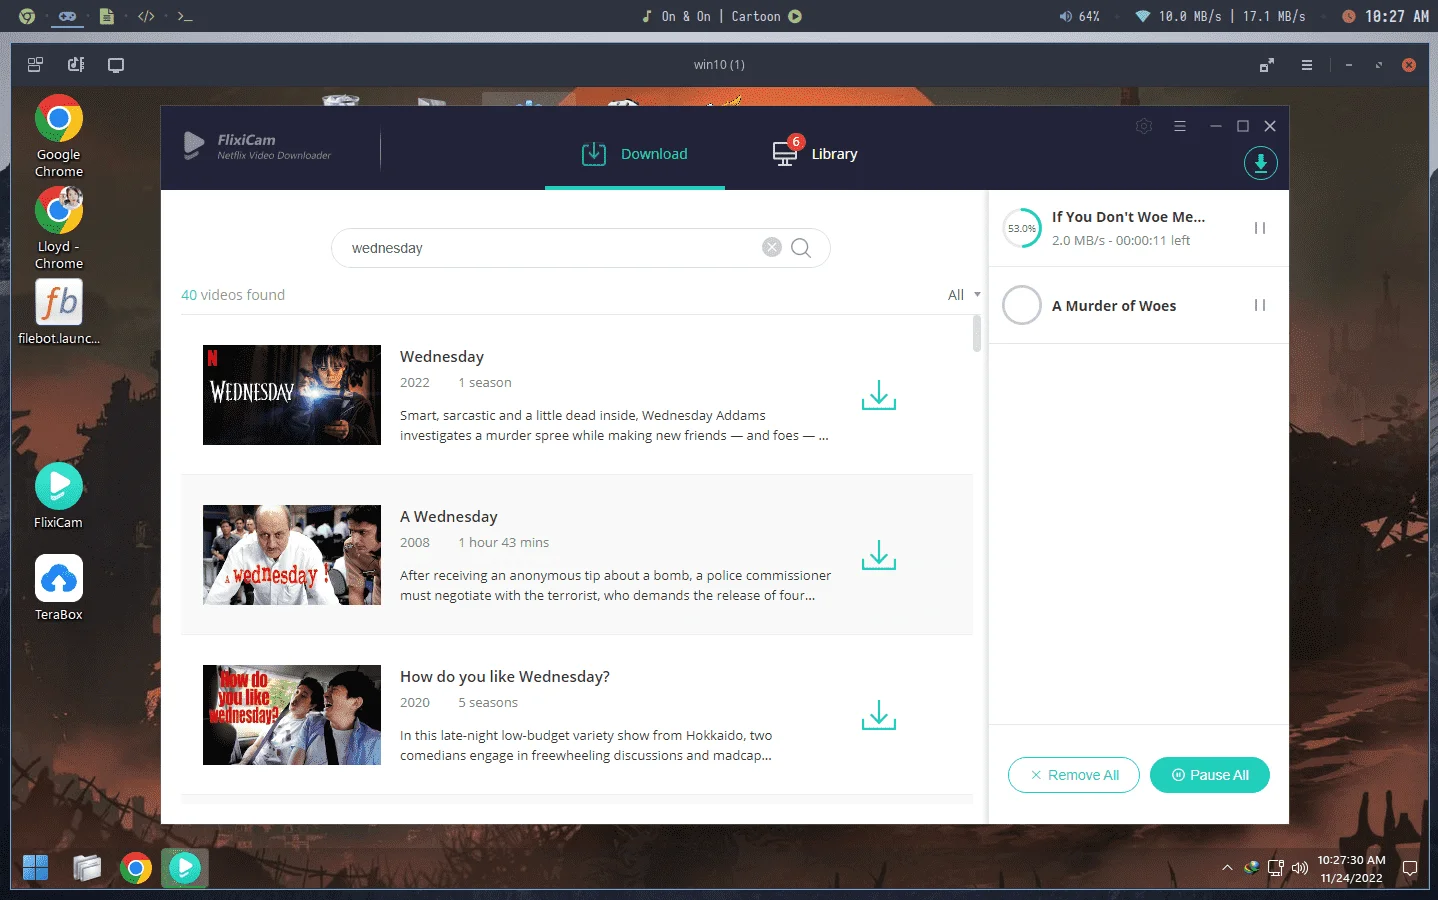This screenshot has width=1438, height=900.
Task: Open the VM viewer hamburger menu
Action: (1306, 65)
